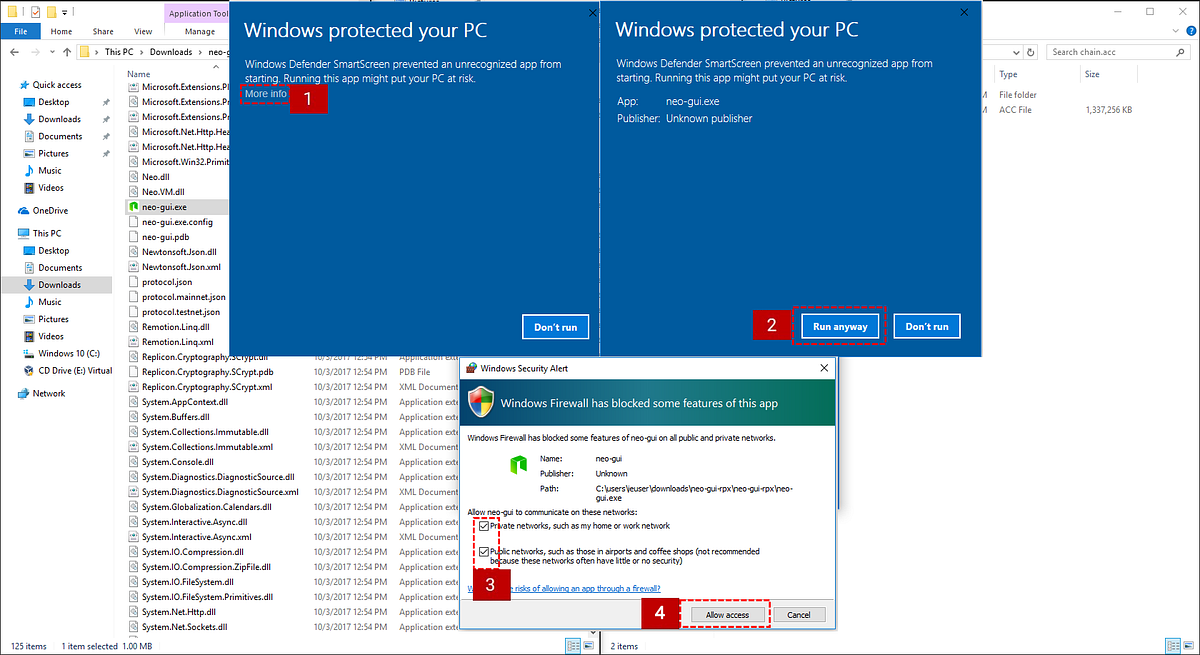Open Downloads under Quick access
This screenshot has width=1200, height=655.
click(59, 119)
